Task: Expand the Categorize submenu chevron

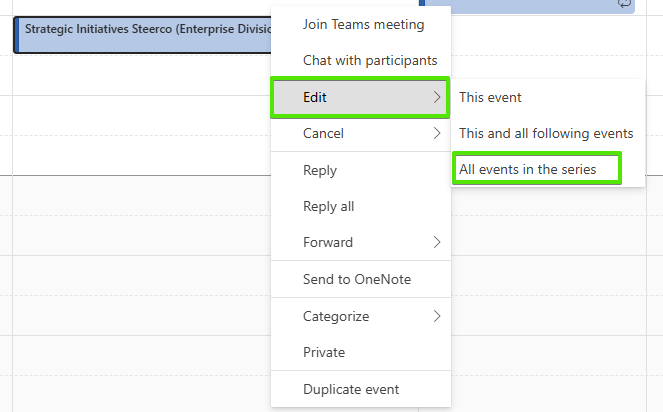Action: (x=436, y=316)
